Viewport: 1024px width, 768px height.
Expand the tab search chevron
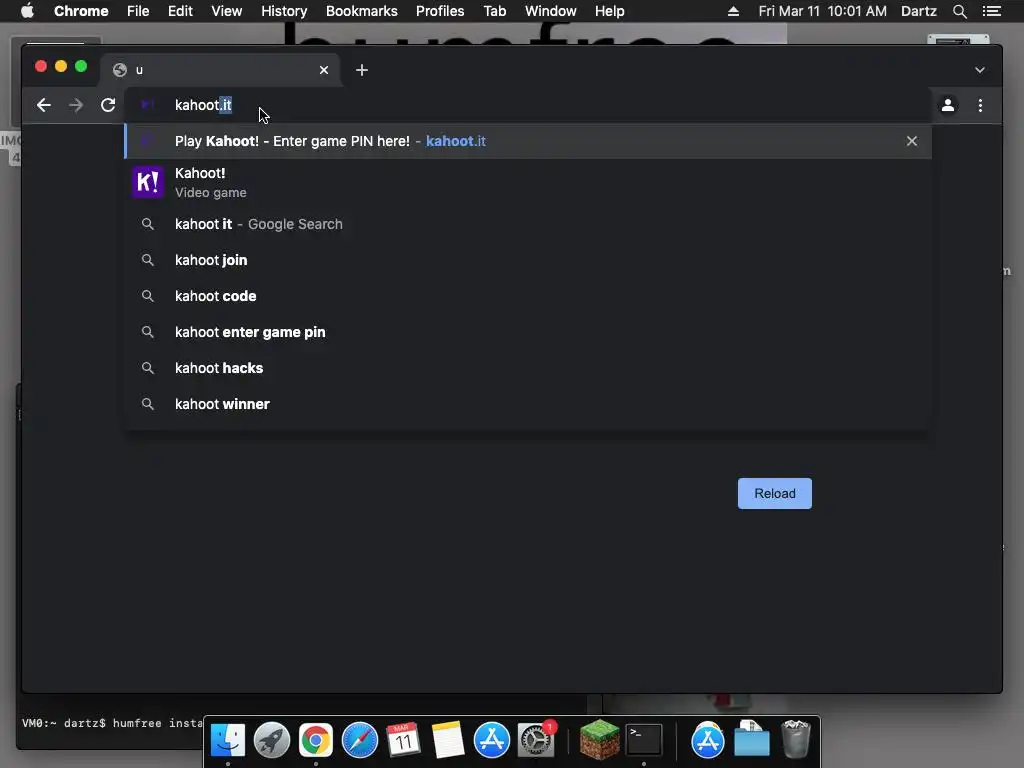click(x=980, y=70)
